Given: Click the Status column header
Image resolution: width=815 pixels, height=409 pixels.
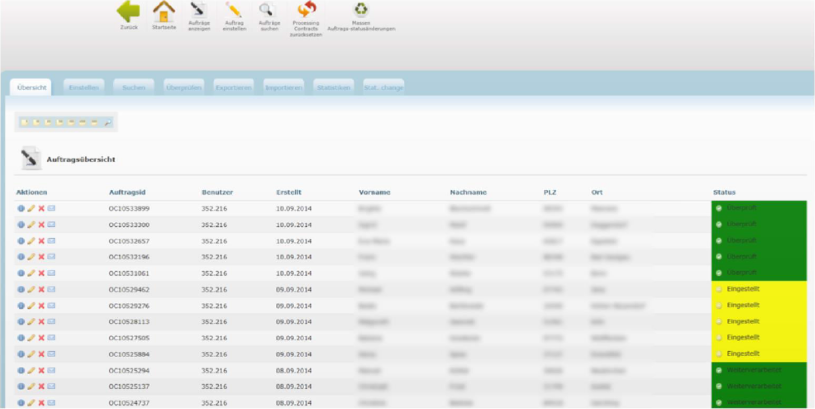Looking at the screenshot, I should 725,191.
